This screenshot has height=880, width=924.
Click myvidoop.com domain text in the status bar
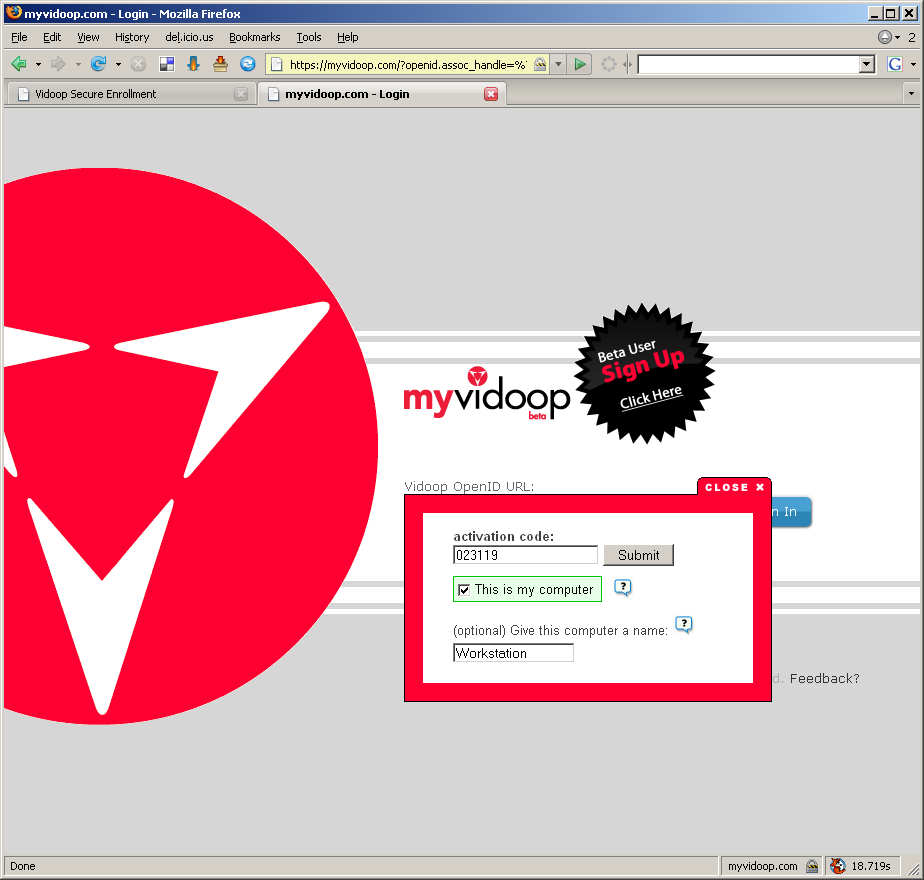coord(763,866)
